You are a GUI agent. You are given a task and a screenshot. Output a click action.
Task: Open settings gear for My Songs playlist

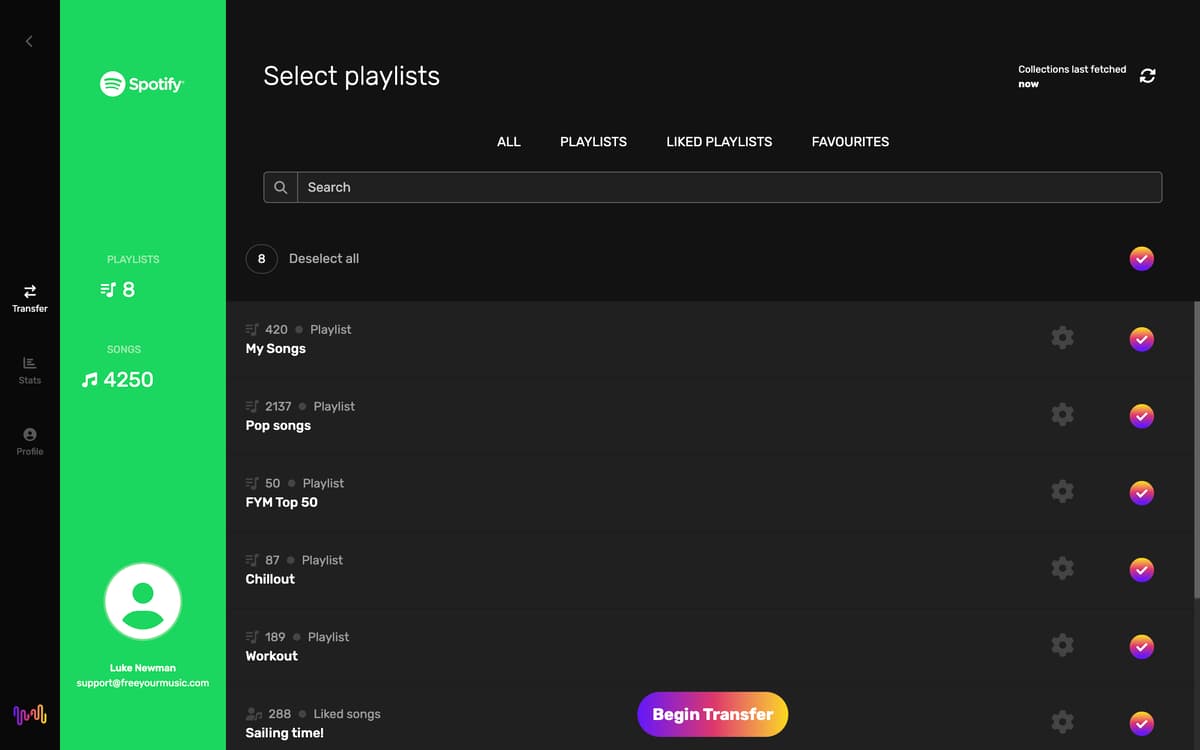tap(1062, 338)
